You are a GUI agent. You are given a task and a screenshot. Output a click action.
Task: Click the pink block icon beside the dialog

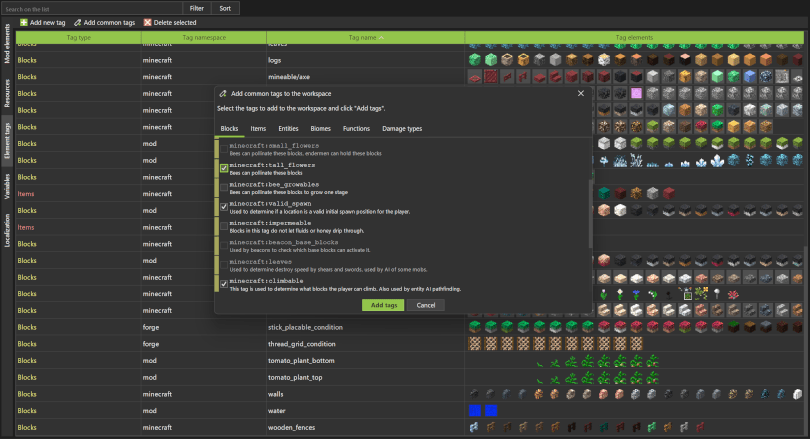coord(636,93)
